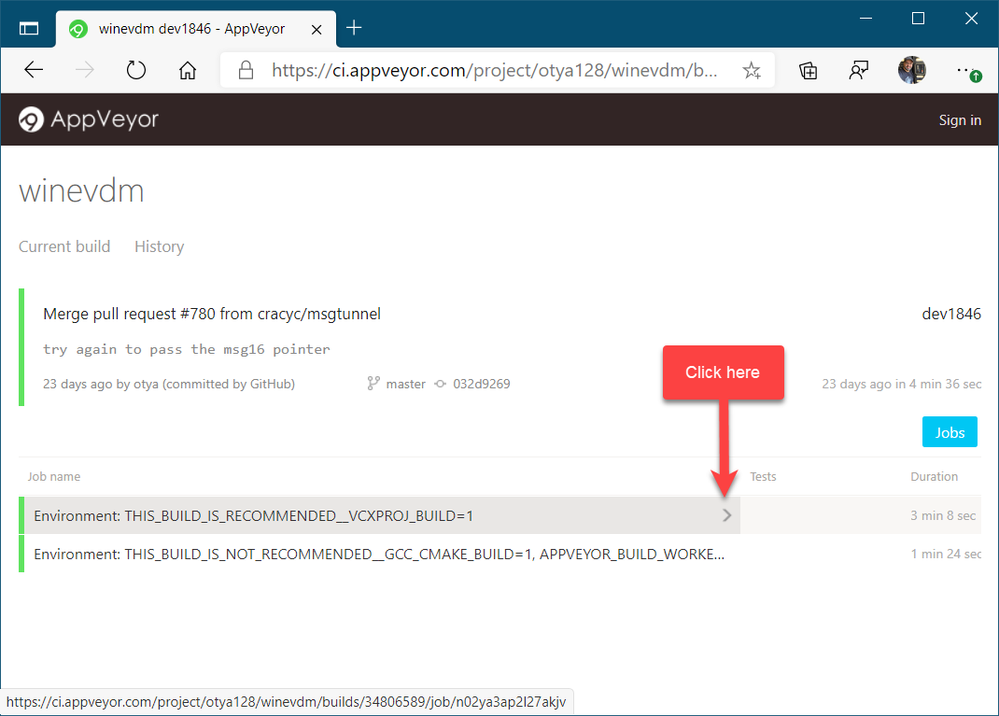Click the dev1846 build version
Screen dimensions: 999x716
[x=951, y=314]
